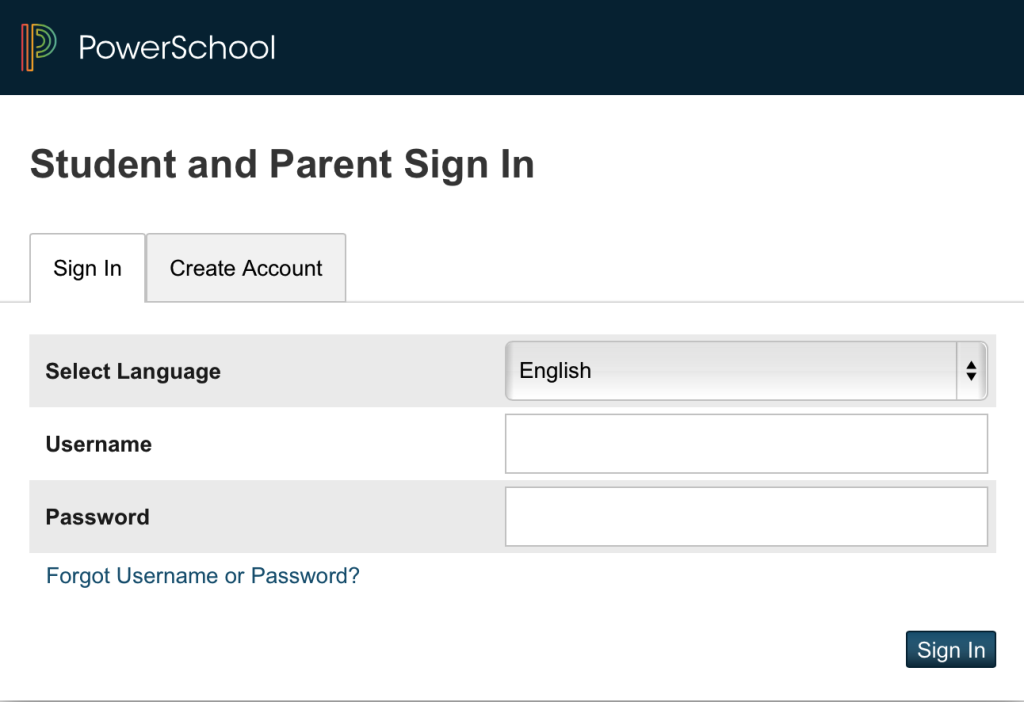Click the English value in language box
This screenshot has height=702, width=1024.
point(556,371)
